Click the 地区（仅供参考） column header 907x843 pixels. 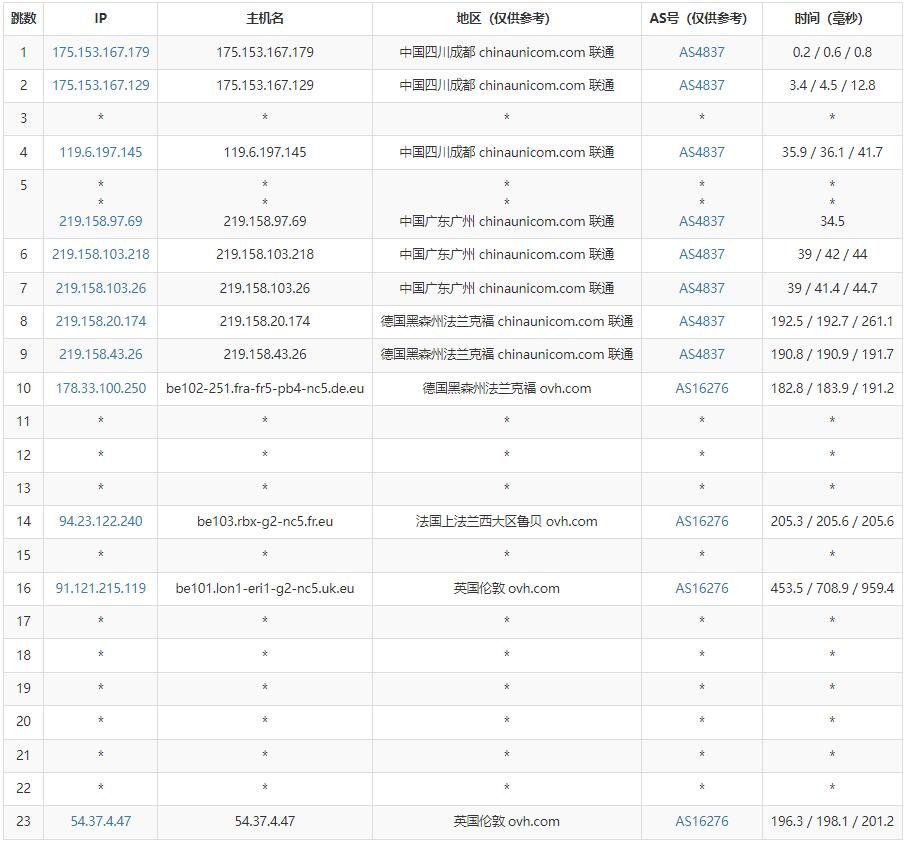(x=507, y=19)
